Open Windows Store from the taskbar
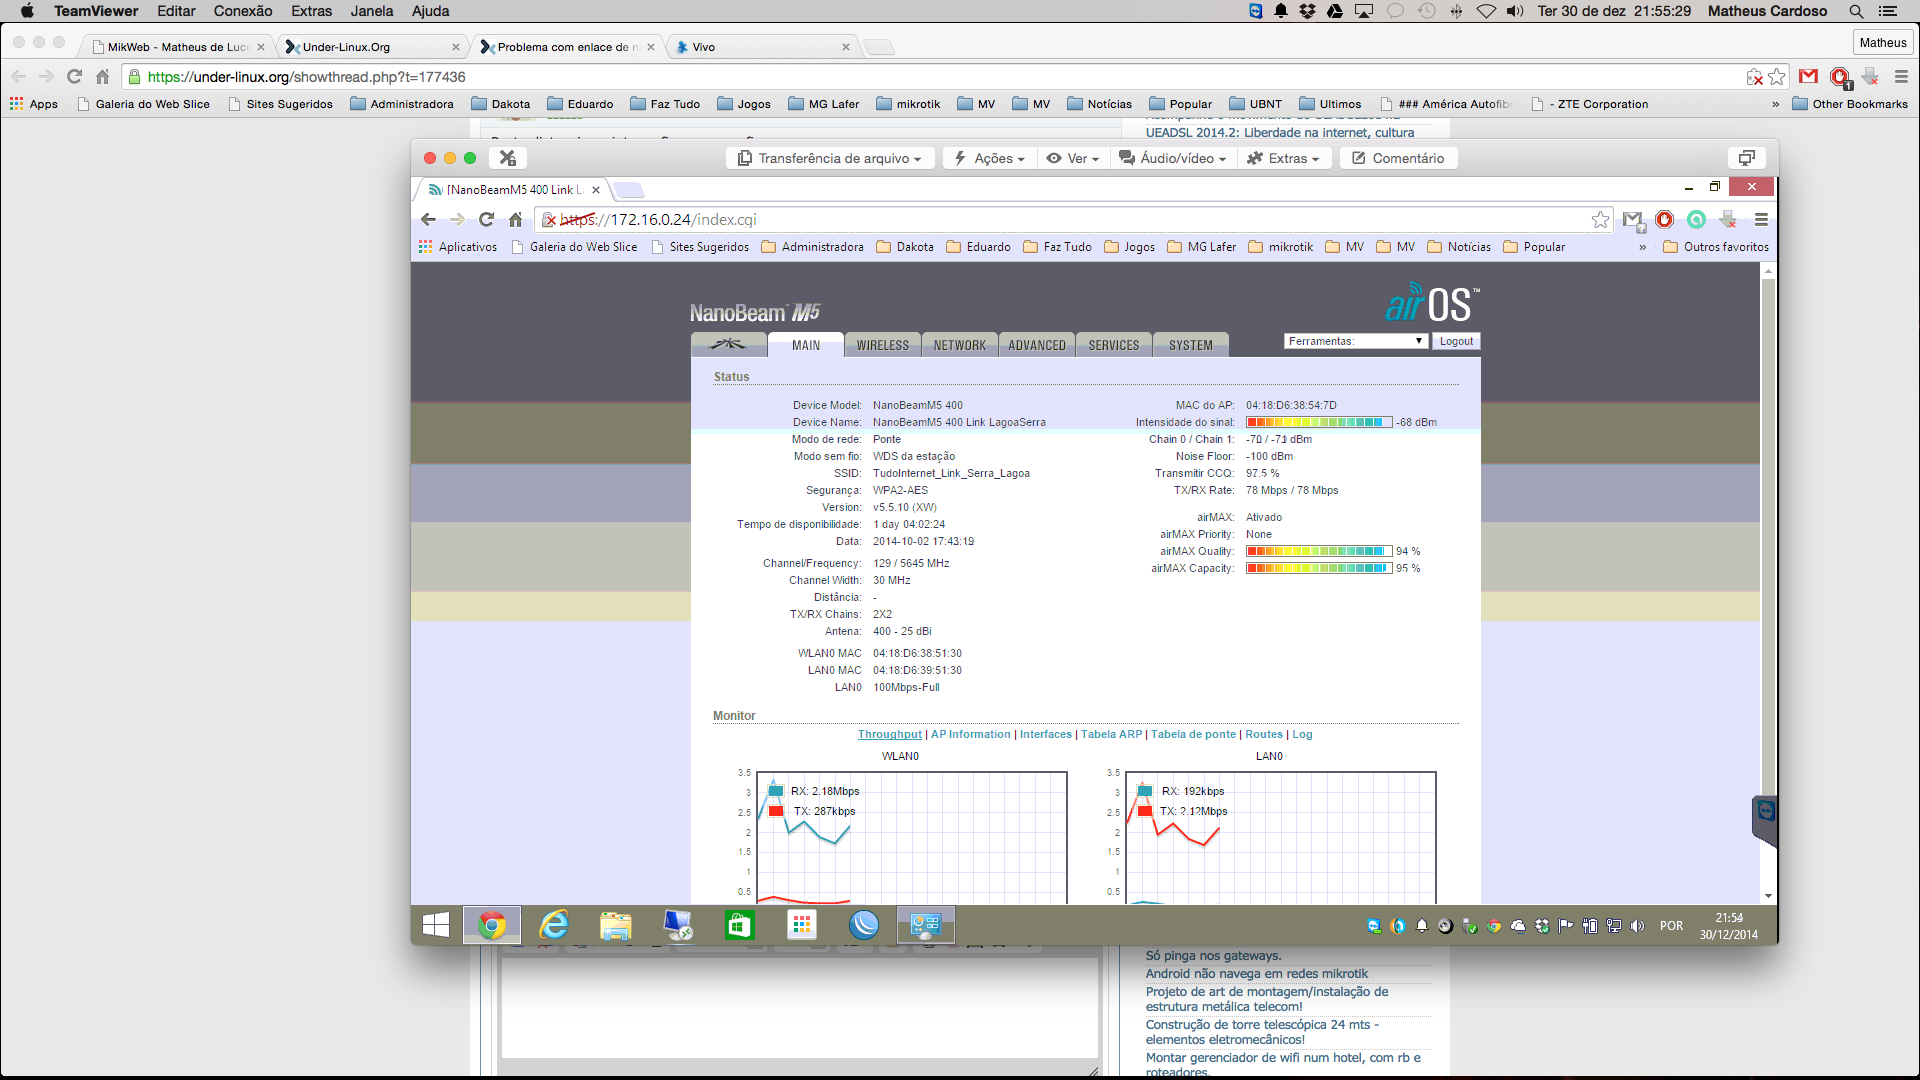 739,926
